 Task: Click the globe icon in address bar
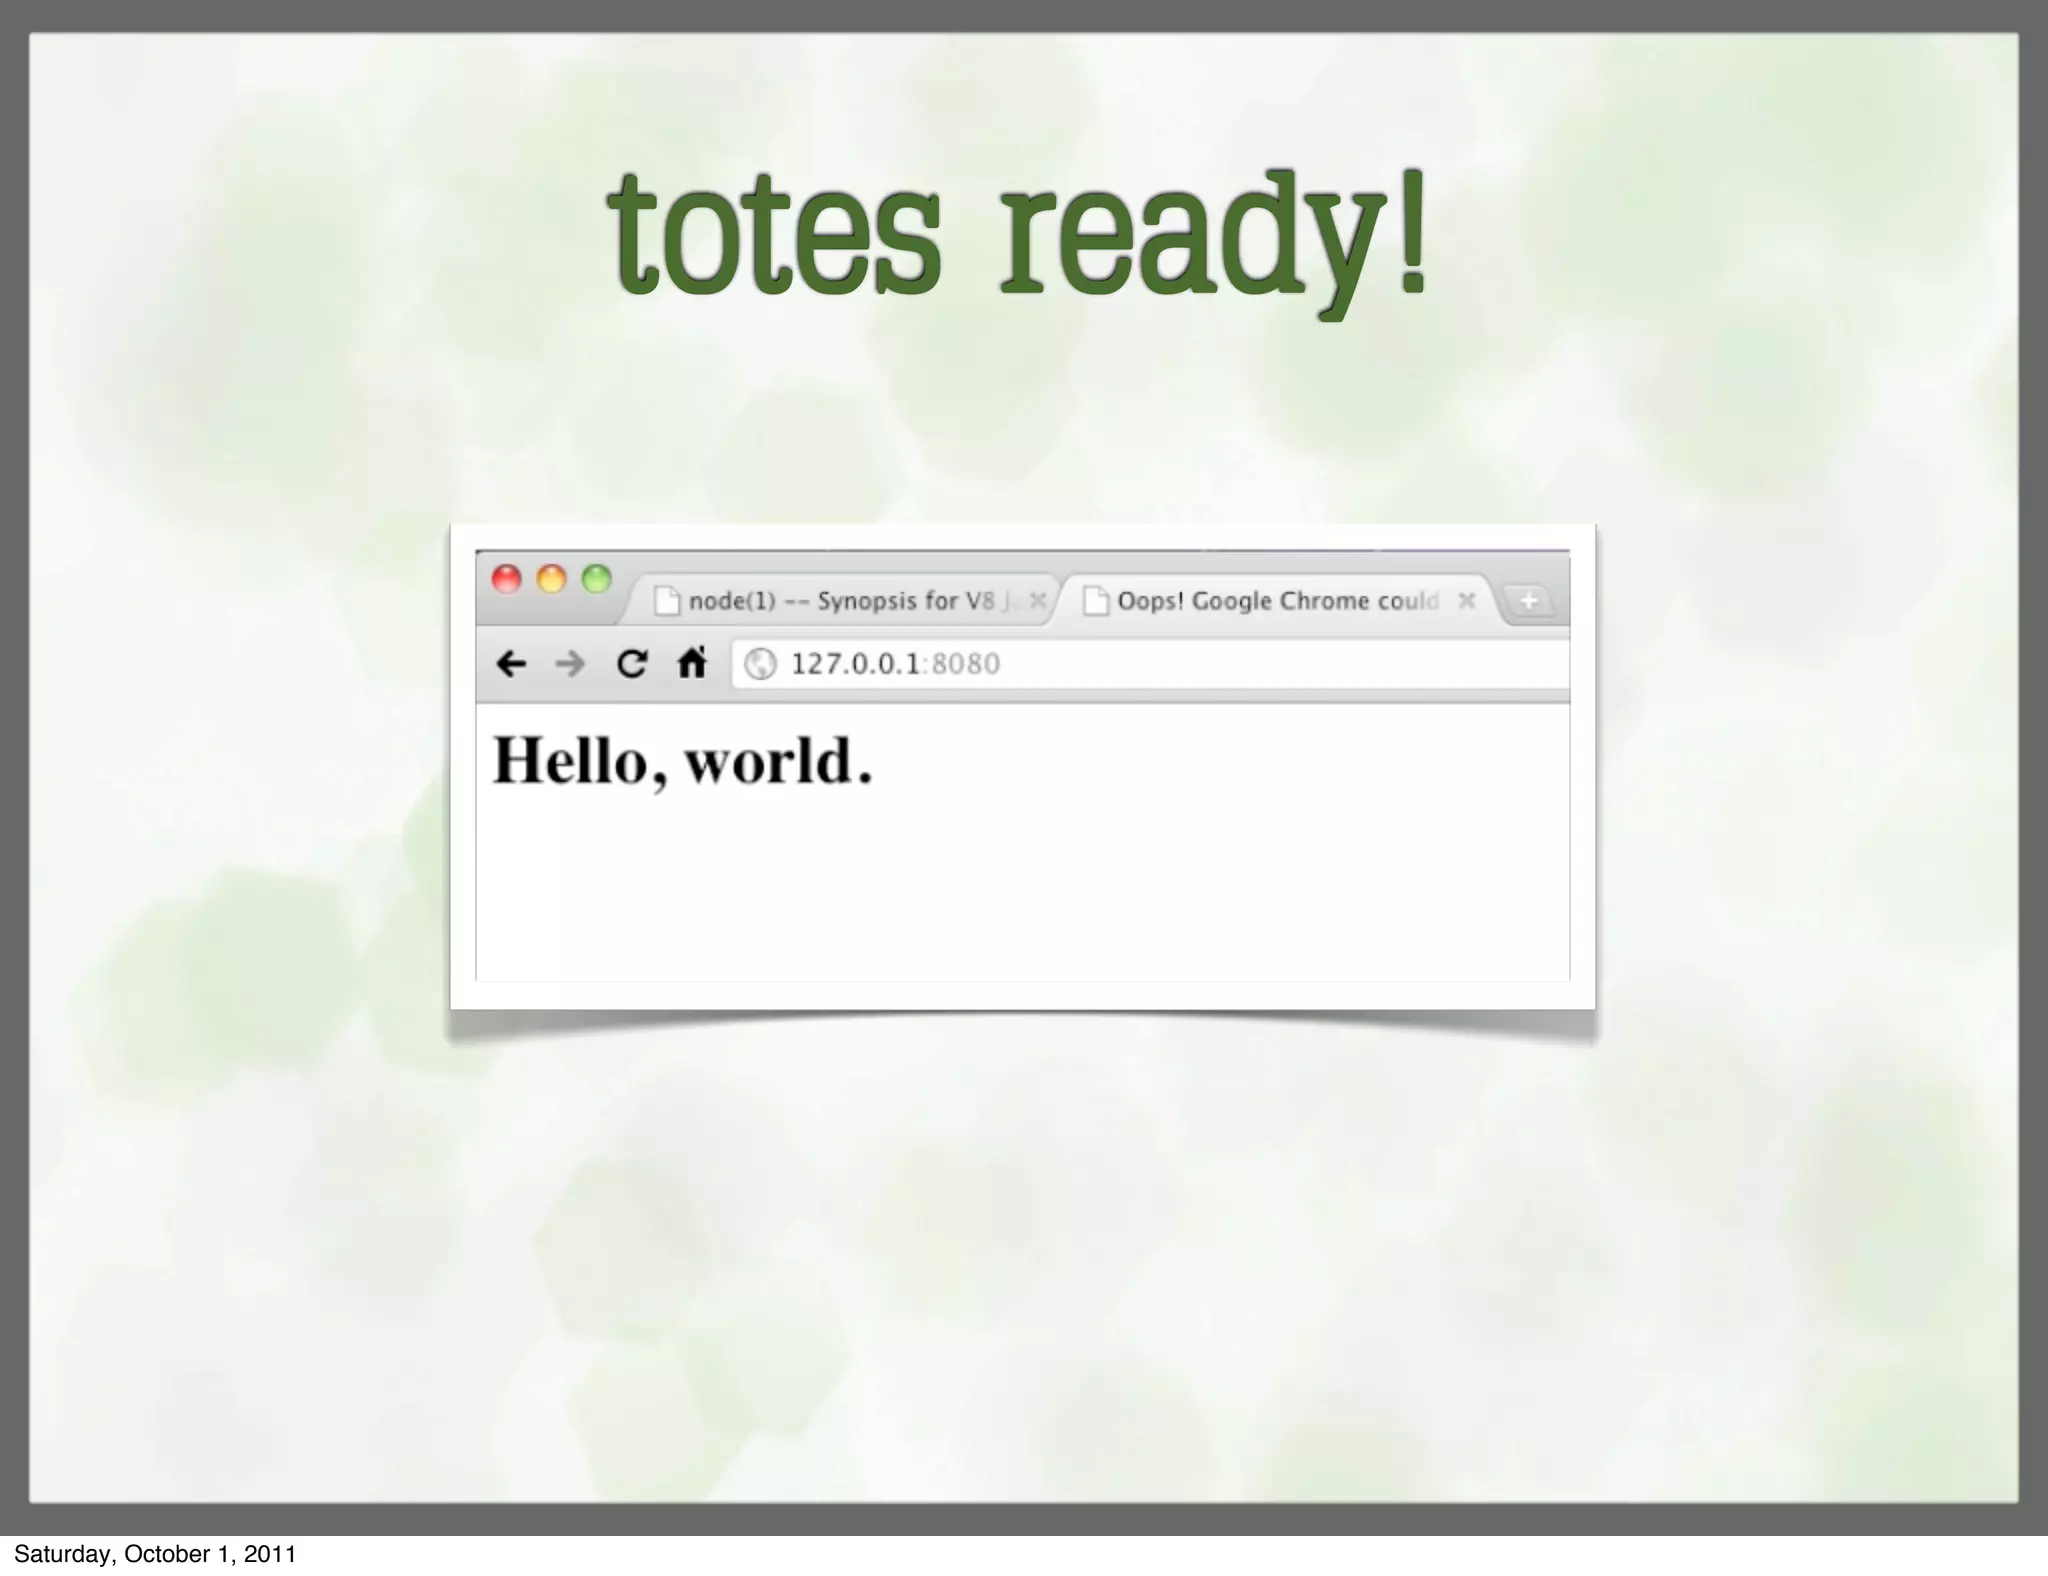[x=760, y=664]
